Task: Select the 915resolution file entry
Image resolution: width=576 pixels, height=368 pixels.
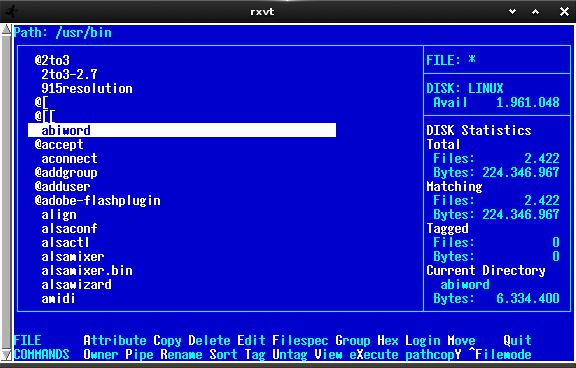Action: coord(87,88)
